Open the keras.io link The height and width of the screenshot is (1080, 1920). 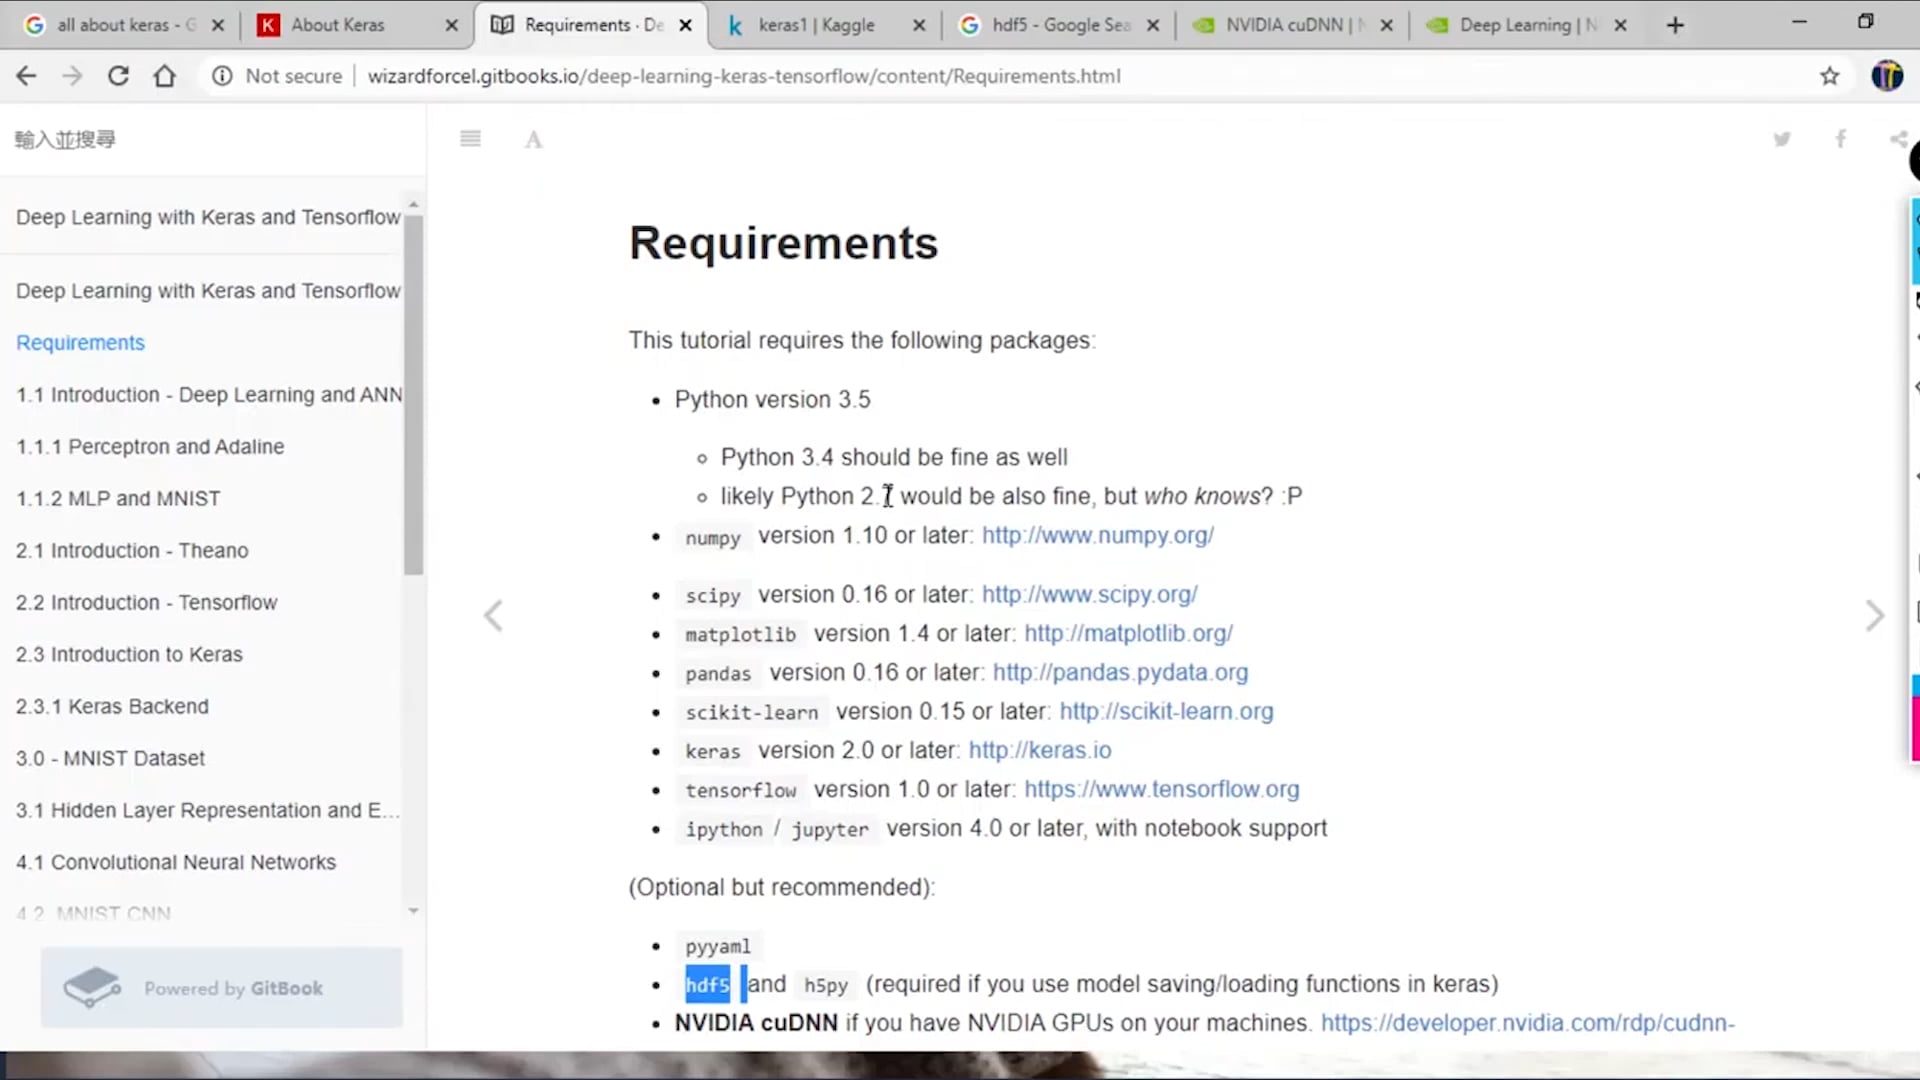(1040, 751)
